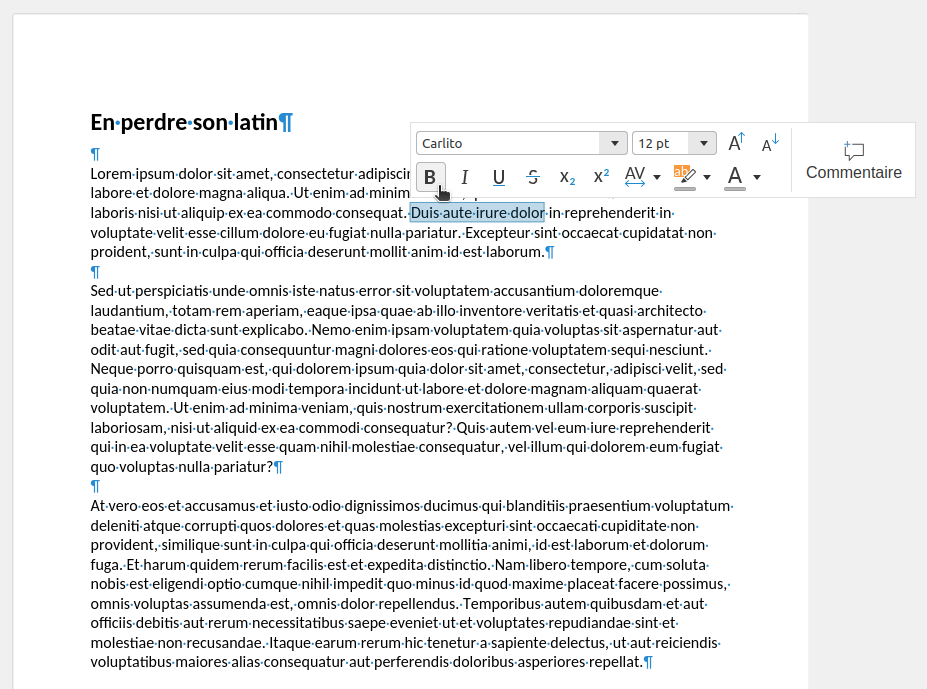Expand the highlight color palette arrow
Image resolution: width=927 pixels, height=689 pixels.
pos(707,177)
